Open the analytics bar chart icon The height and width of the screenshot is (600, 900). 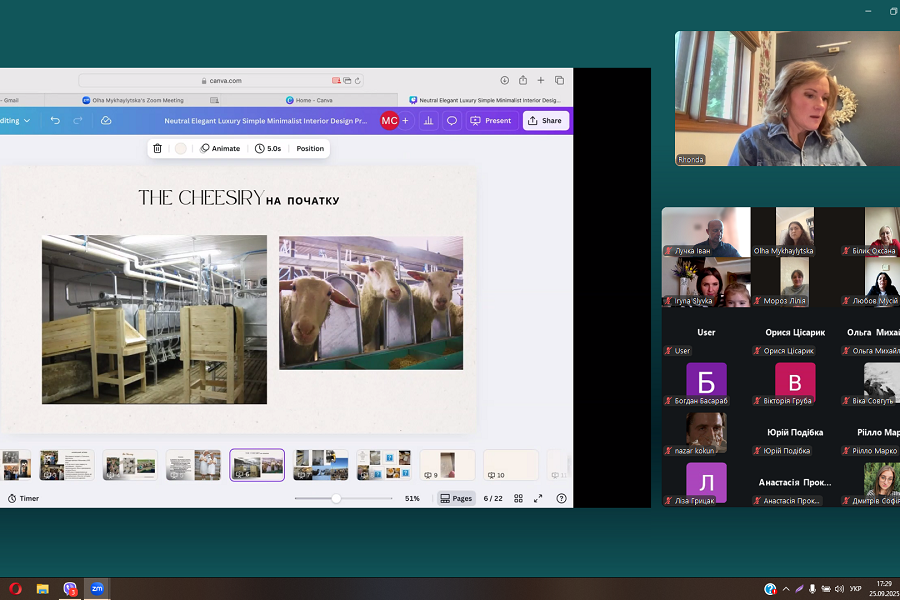[428, 121]
